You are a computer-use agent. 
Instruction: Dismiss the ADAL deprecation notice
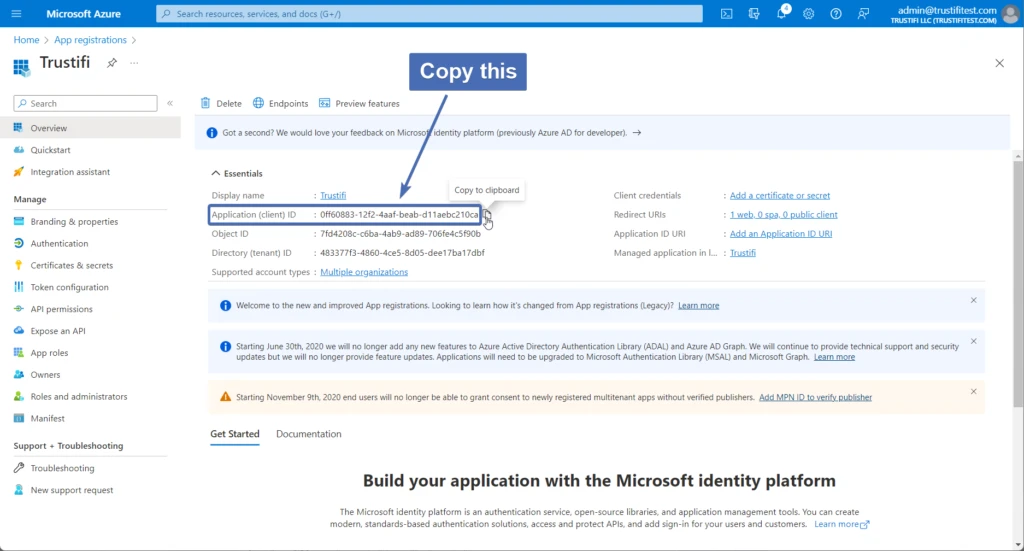pyautogui.click(x=973, y=341)
